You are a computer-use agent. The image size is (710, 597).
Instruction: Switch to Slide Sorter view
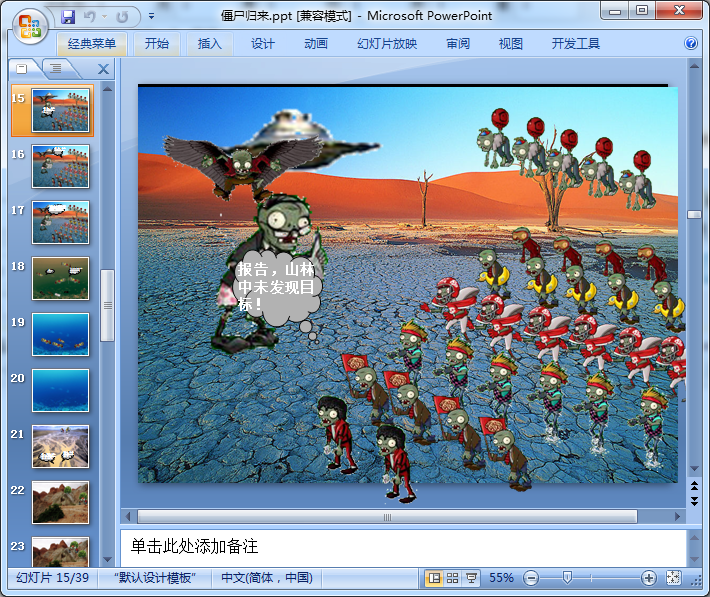tap(452, 578)
